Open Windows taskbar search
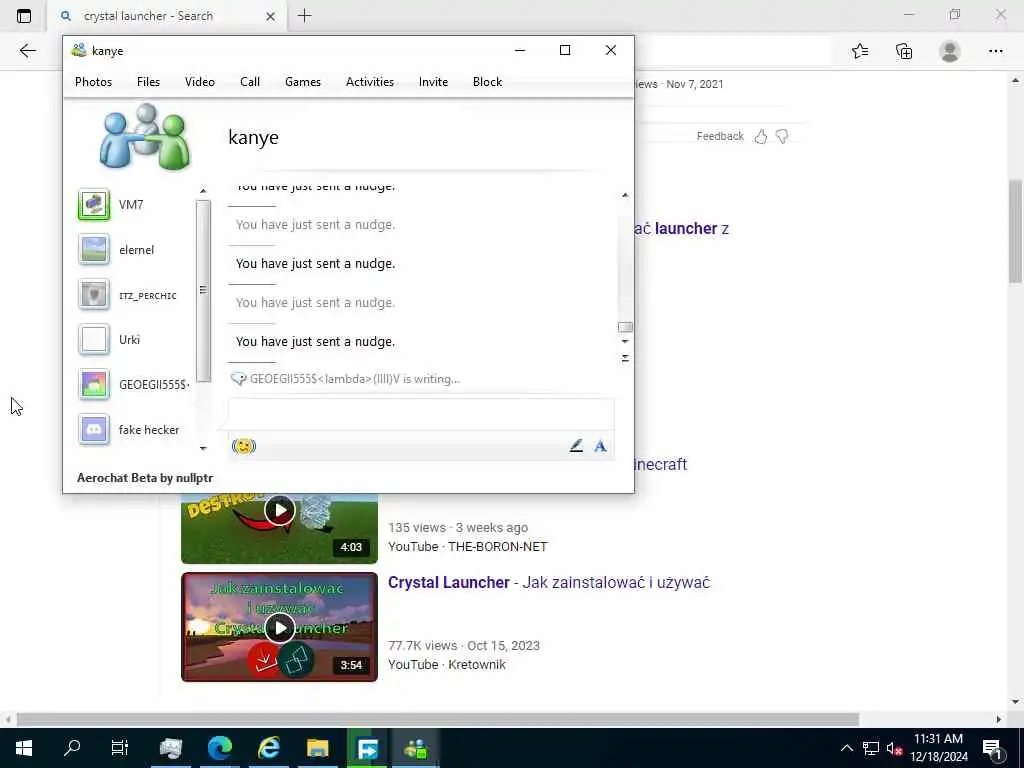Viewport: 1024px width, 768px height. pyautogui.click(x=72, y=748)
